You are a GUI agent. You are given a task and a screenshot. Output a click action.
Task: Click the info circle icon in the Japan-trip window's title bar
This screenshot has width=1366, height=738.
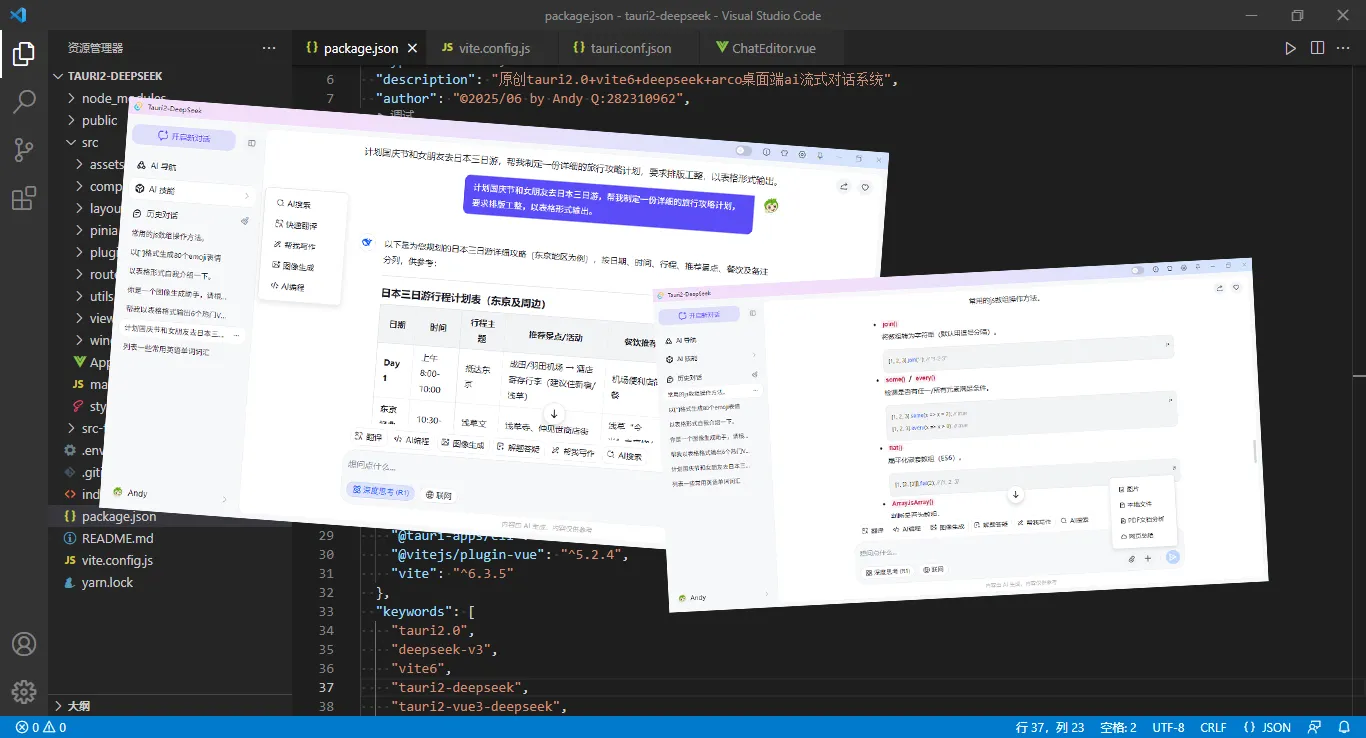click(766, 152)
